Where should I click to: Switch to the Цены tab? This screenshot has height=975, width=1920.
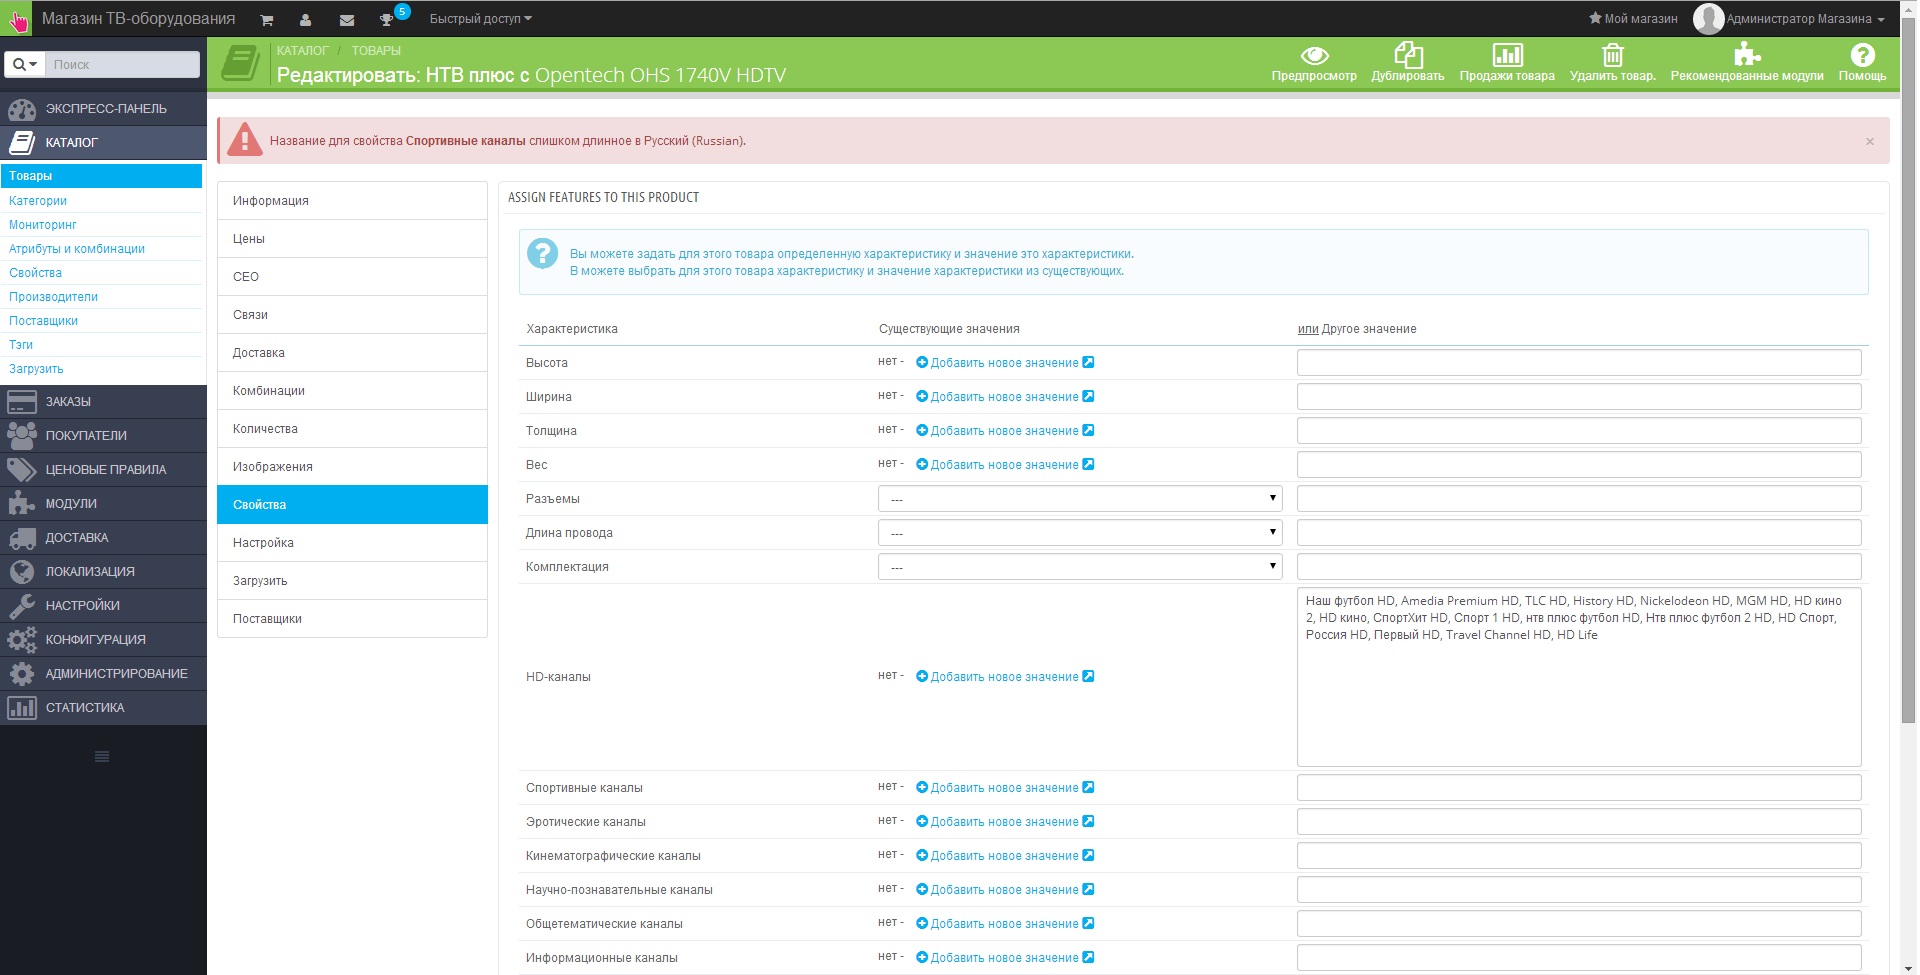point(352,239)
